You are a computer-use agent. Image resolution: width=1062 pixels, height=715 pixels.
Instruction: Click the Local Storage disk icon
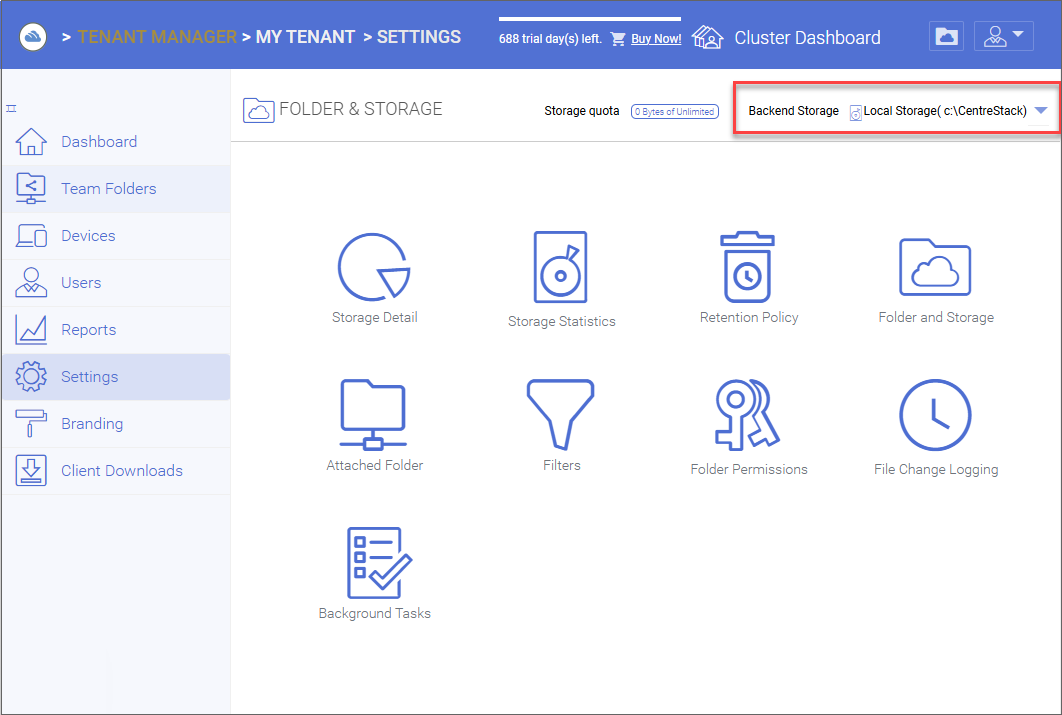click(855, 112)
